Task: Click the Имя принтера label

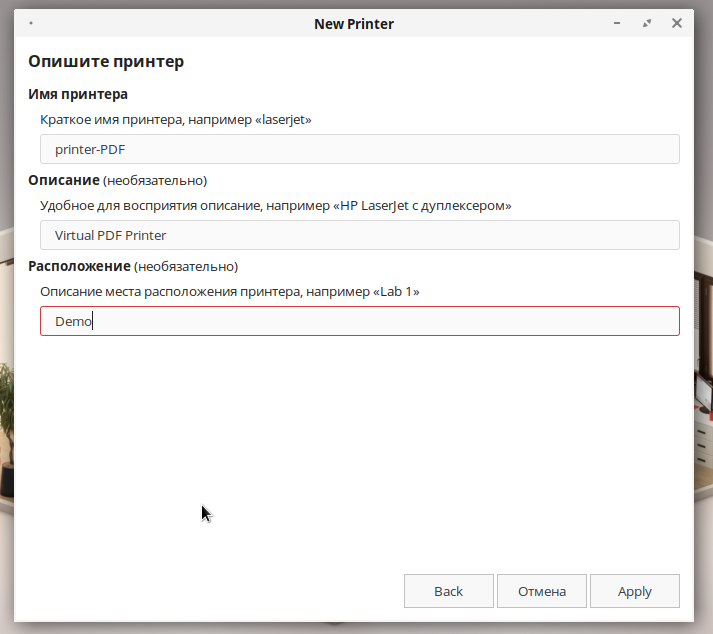Action: click(x=78, y=94)
